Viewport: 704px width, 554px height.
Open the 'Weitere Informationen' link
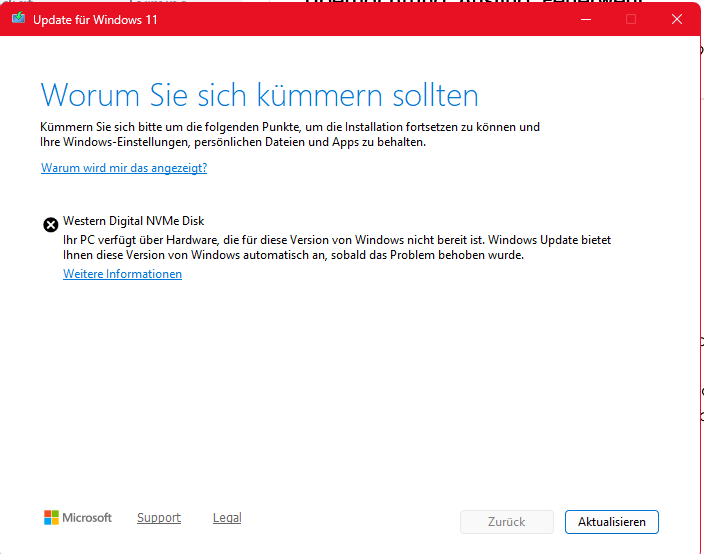123,274
